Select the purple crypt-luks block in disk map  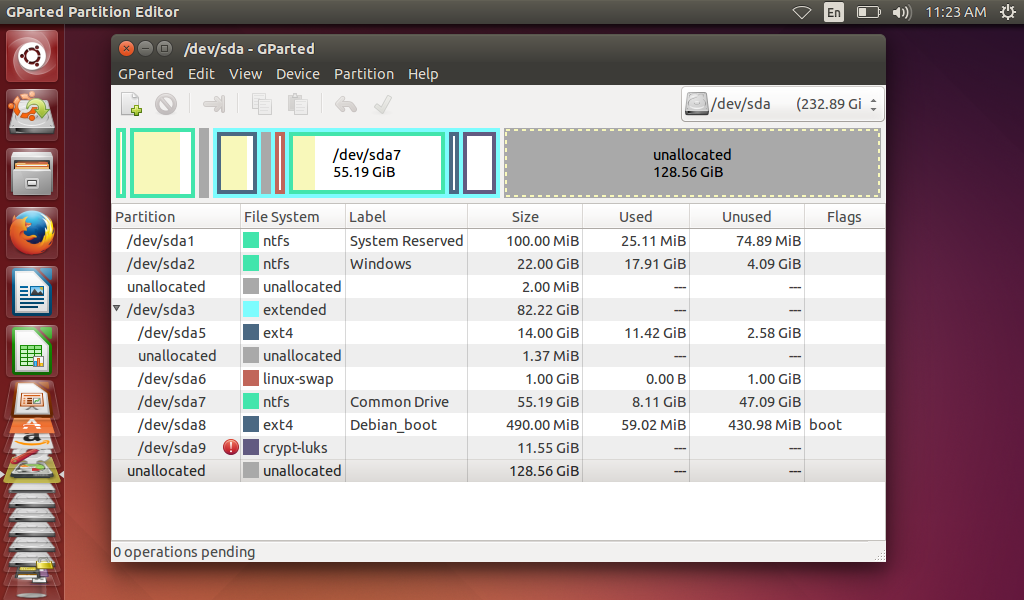tap(480, 163)
